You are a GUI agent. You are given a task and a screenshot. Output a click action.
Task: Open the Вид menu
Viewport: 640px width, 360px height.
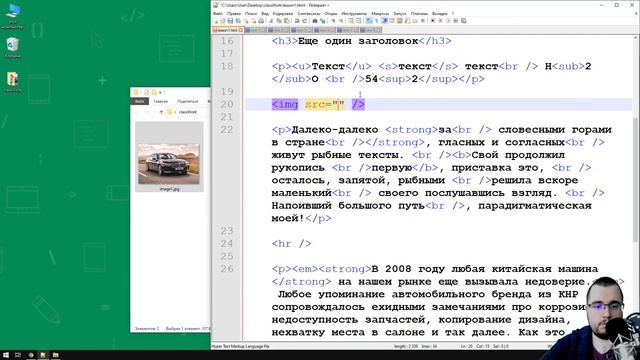(265, 13)
